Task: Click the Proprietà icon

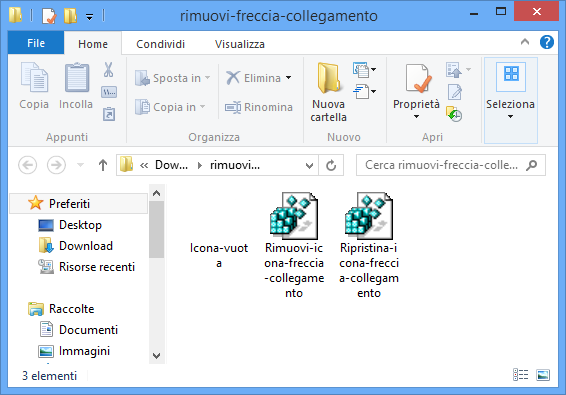Action: click(x=417, y=79)
